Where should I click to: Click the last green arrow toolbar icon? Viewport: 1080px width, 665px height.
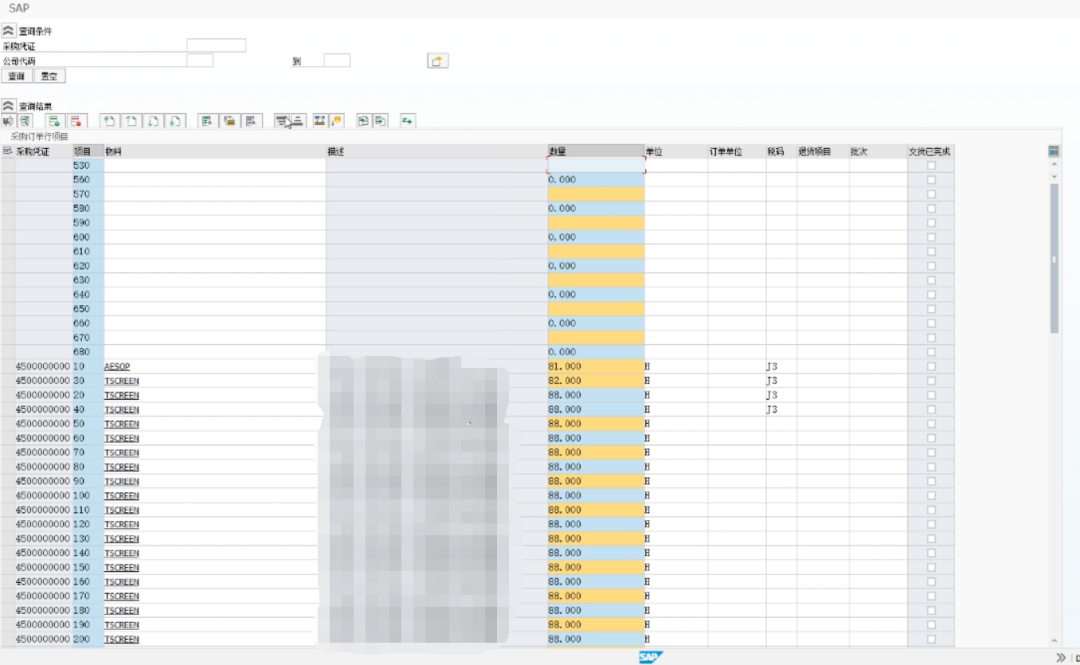(x=407, y=121)
